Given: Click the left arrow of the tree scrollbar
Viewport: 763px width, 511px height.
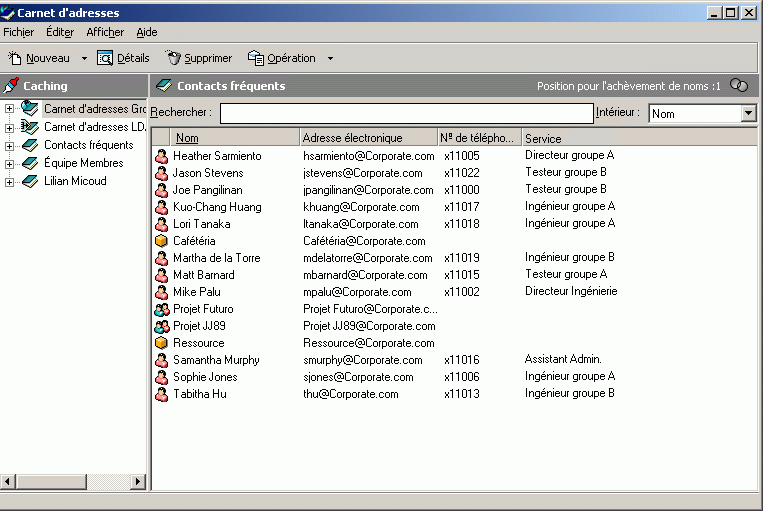Looking at the screenshot, I should [x=7, y=482].
